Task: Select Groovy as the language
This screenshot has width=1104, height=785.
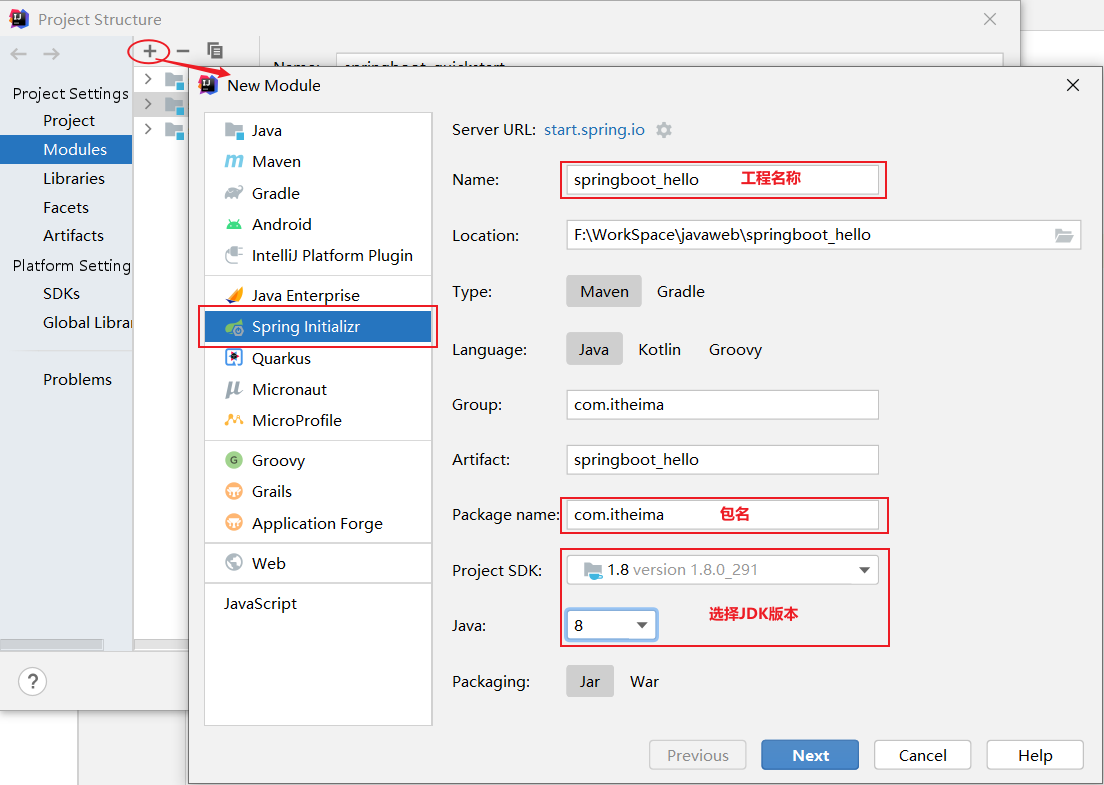Action: point(735,349)
